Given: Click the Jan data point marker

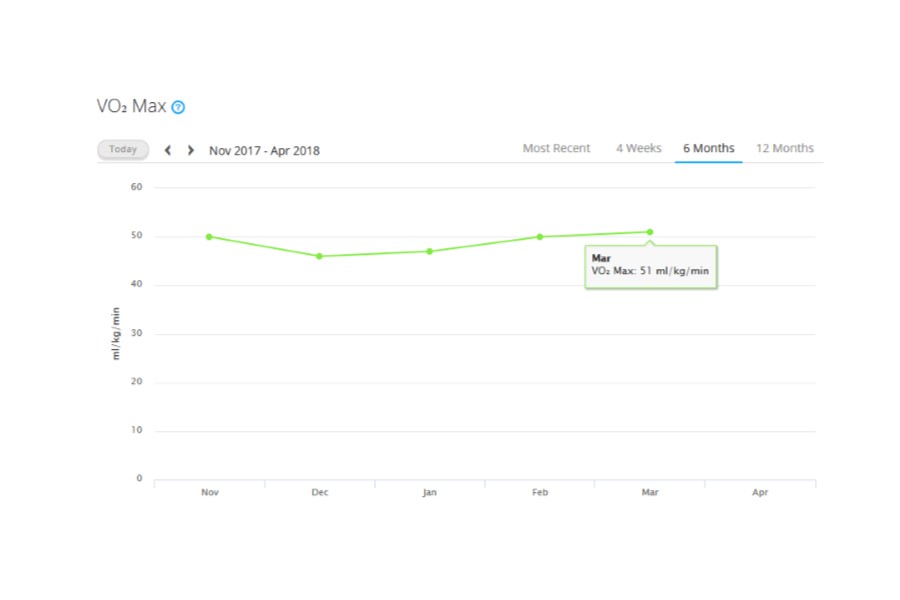Looking at the screenshot, I should pyautogui.click(x=429, y=251).
